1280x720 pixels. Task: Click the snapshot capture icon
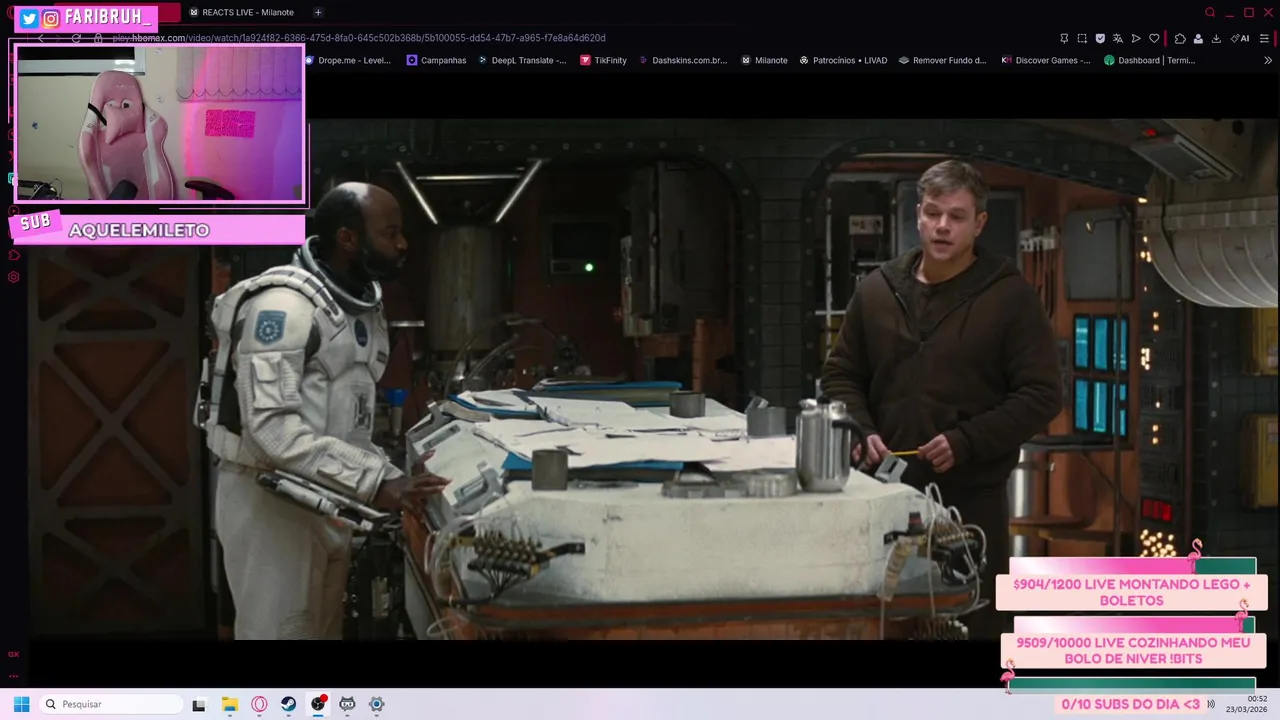[1082, 38]
